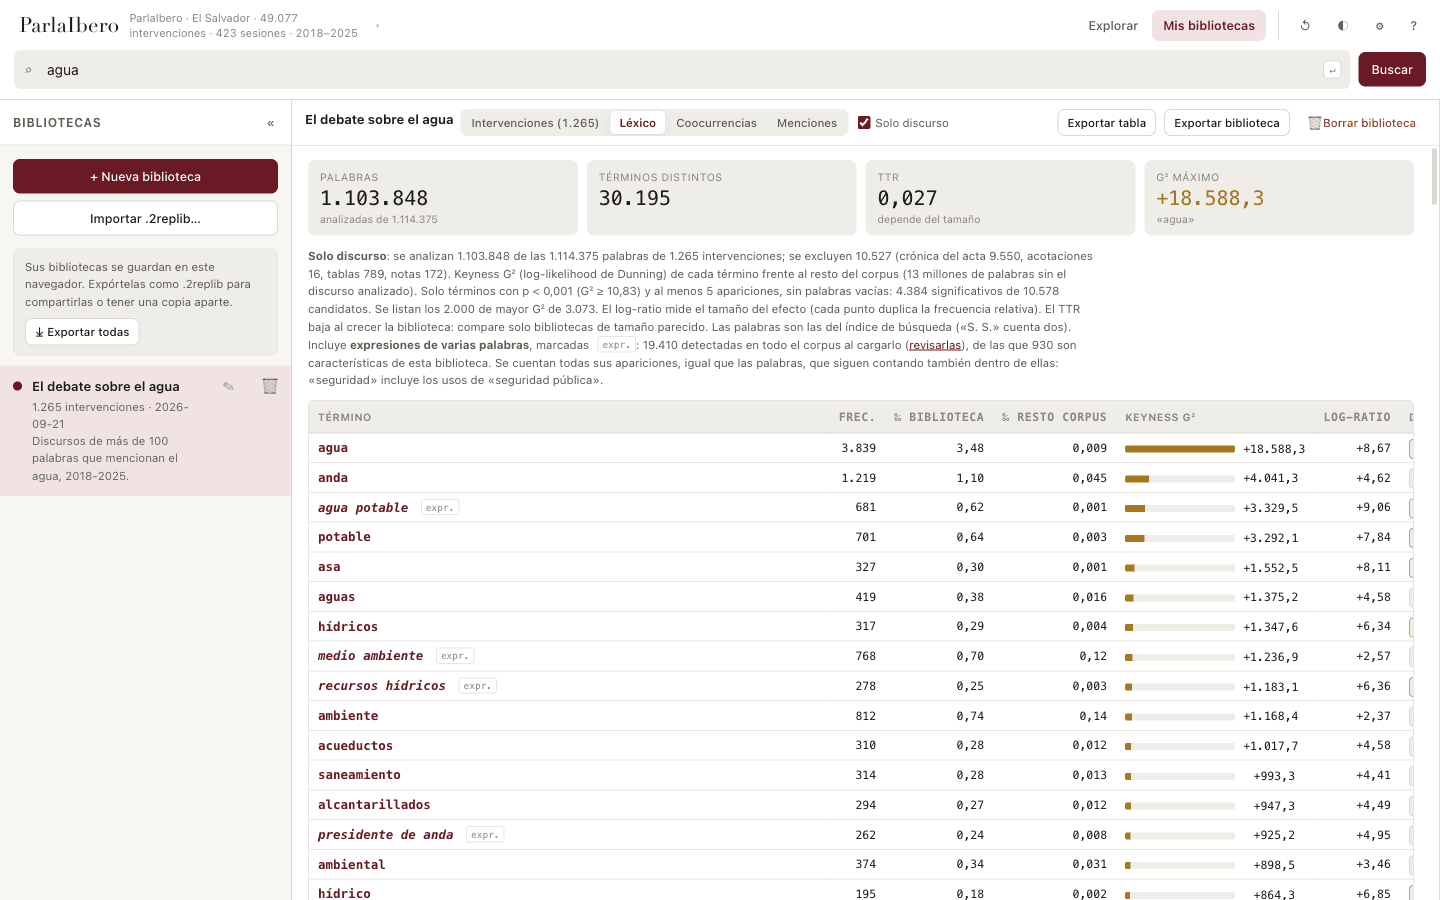Sort by the ‰ RESTO CORPUS column header
1440x900 pixels.
coord(1054,417)
